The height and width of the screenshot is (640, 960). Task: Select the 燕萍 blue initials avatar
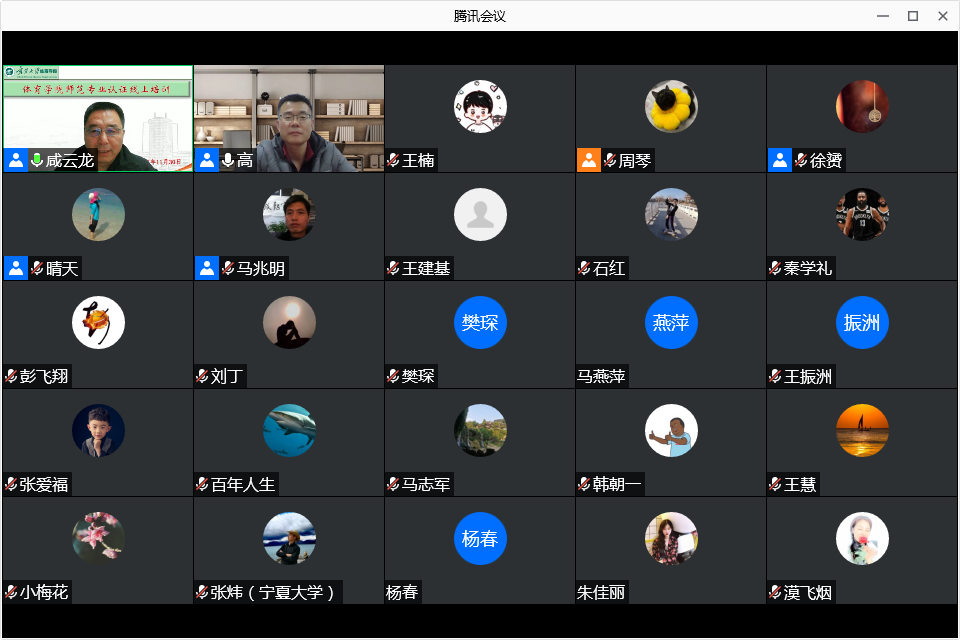coord(671,323)
